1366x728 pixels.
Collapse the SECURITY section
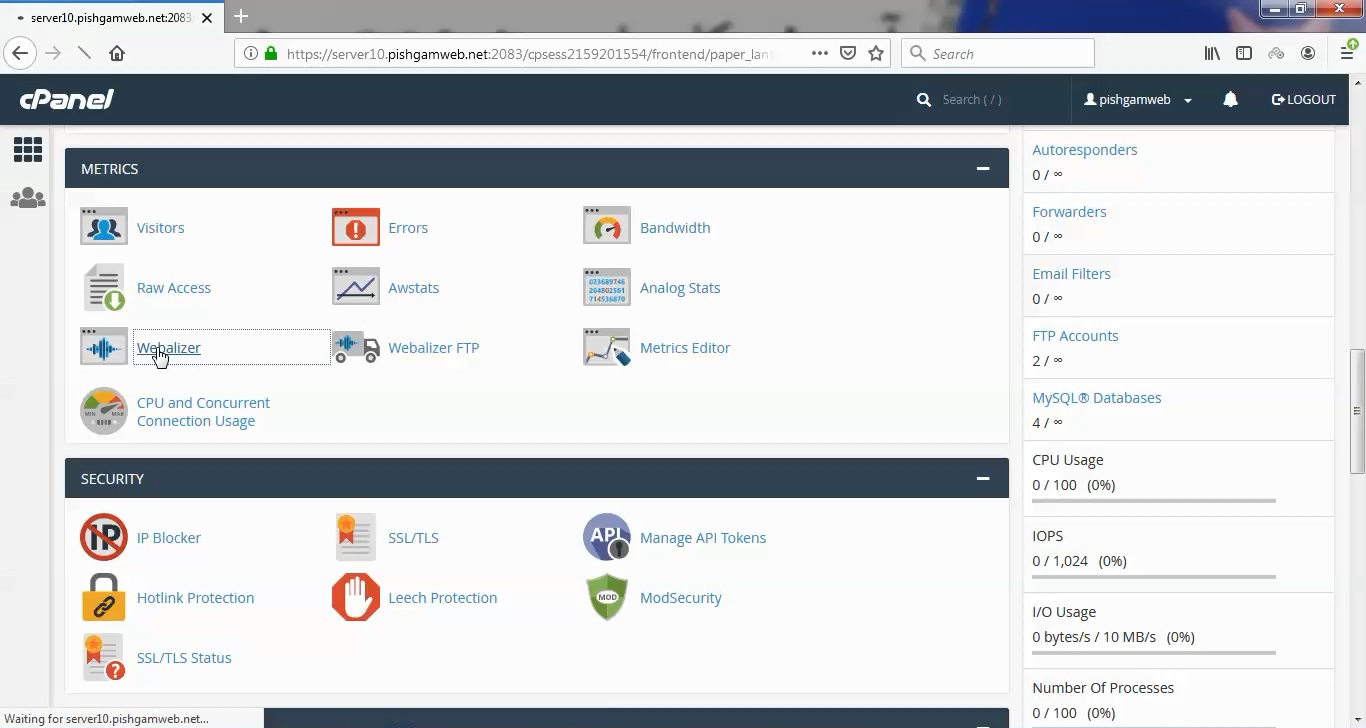(982, 478)
